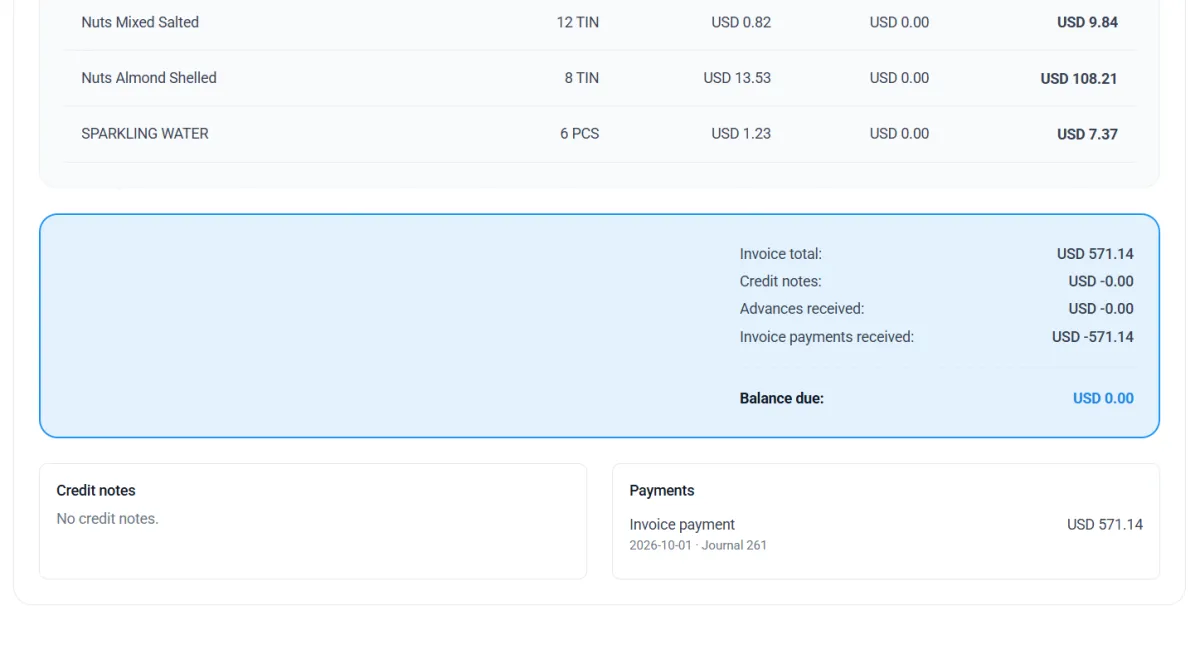Click the "Credit notes:" summary label
Viewport: 1200px width, 645px height.
click(781, 282)
